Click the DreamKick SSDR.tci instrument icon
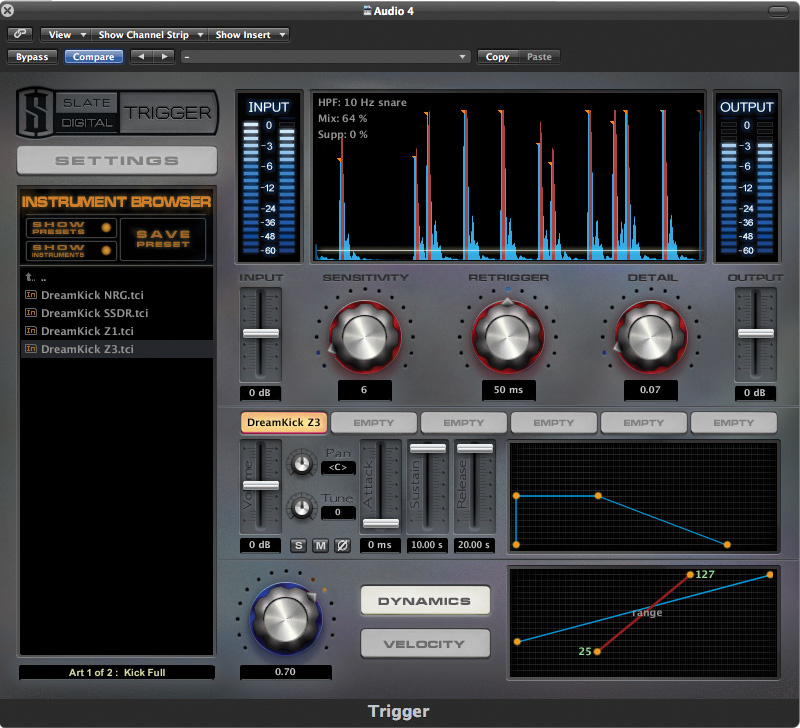 31,313
